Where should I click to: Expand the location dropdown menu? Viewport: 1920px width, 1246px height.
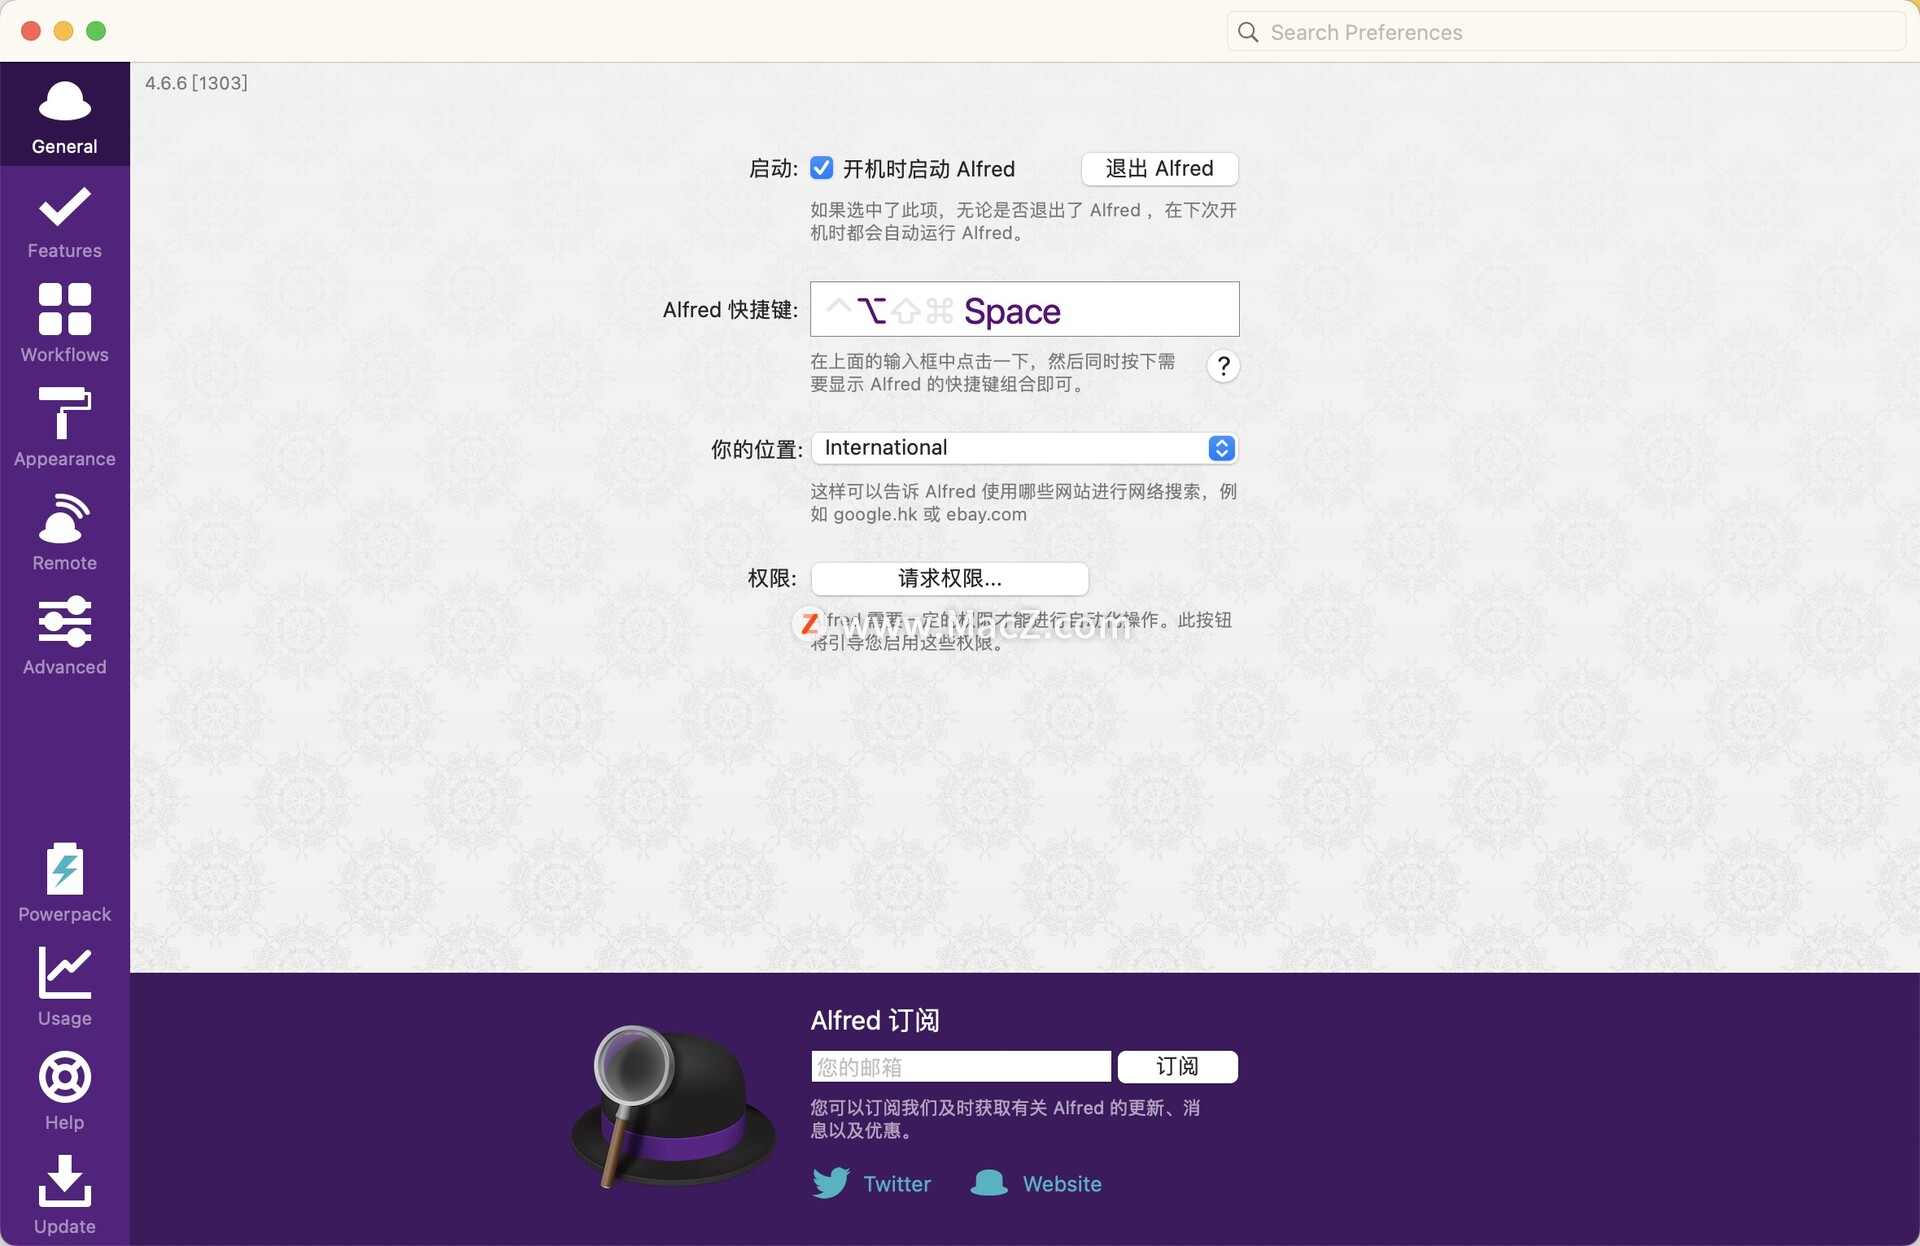1219,447
